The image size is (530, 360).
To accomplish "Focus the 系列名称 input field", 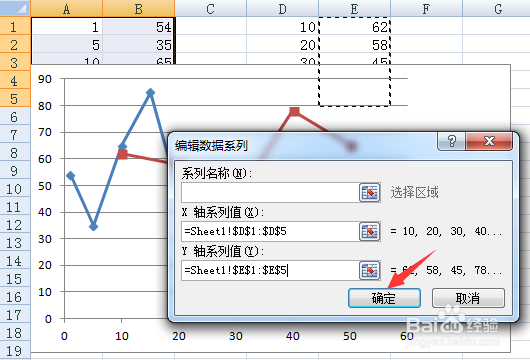I will (x=270, y=193).
